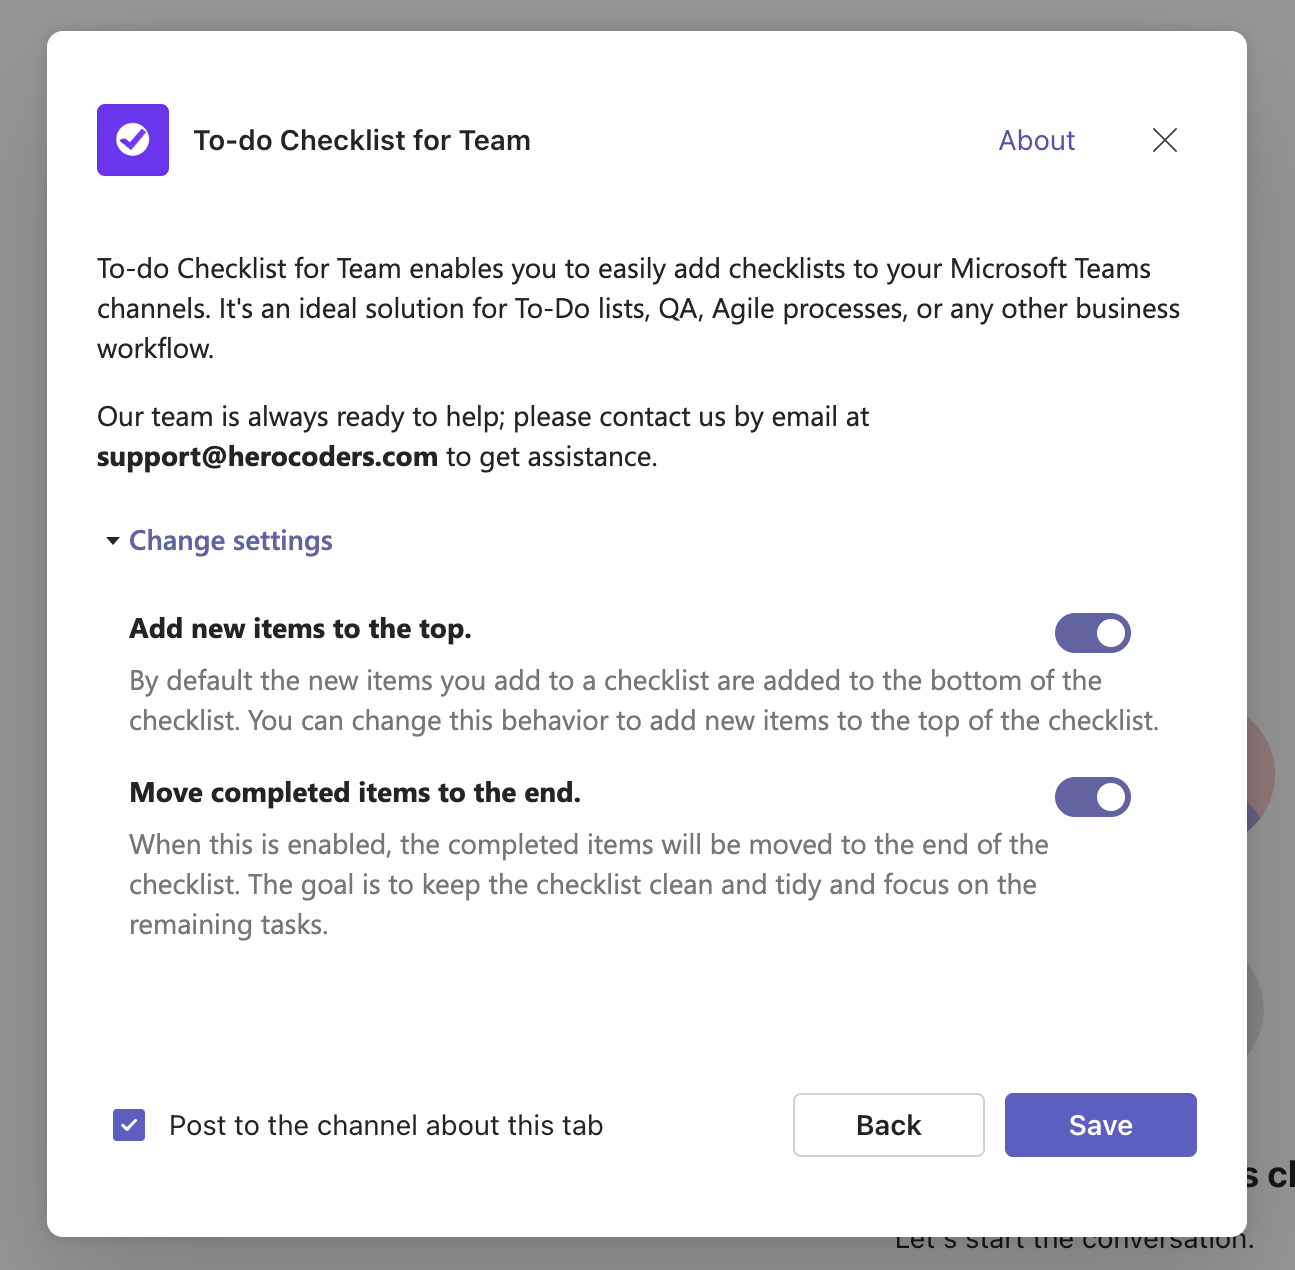This screenshot has height=1270, width=1295.
Task: Open the About link
Action: pyautogui.click(x=1036, y=140)
